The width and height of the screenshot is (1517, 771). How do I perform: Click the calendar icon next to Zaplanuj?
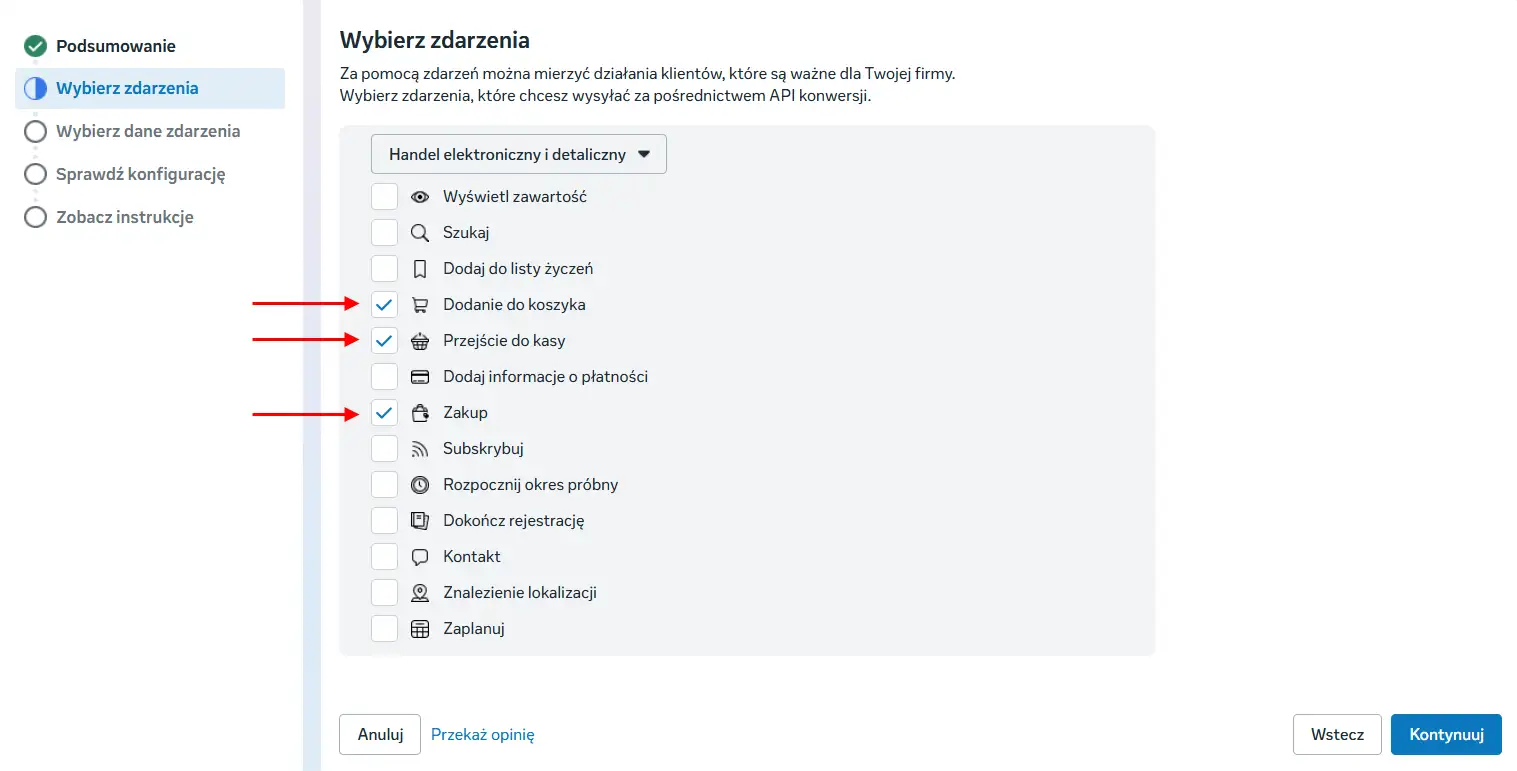(x=420, y=628)
